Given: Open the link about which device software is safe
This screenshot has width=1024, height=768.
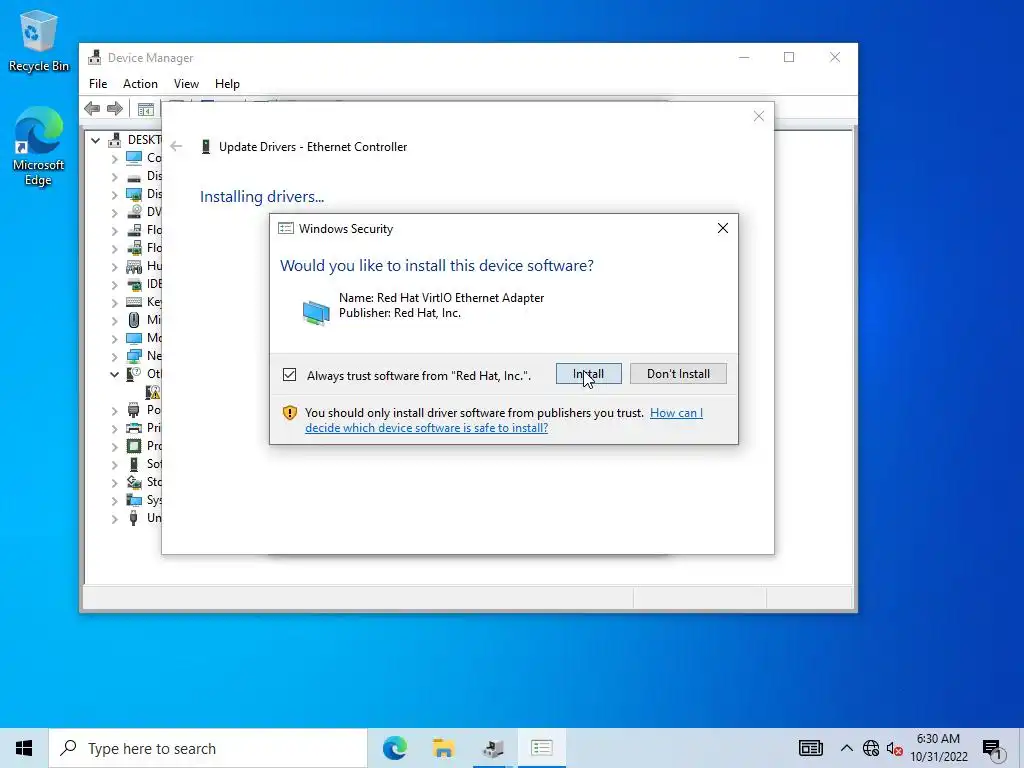Looking at the screenshot, I should [504, 420].
